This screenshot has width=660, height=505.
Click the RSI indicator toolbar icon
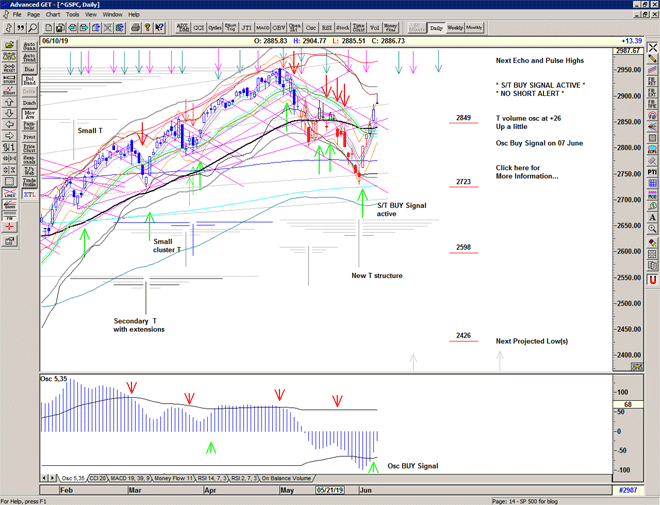click(327, 28)
